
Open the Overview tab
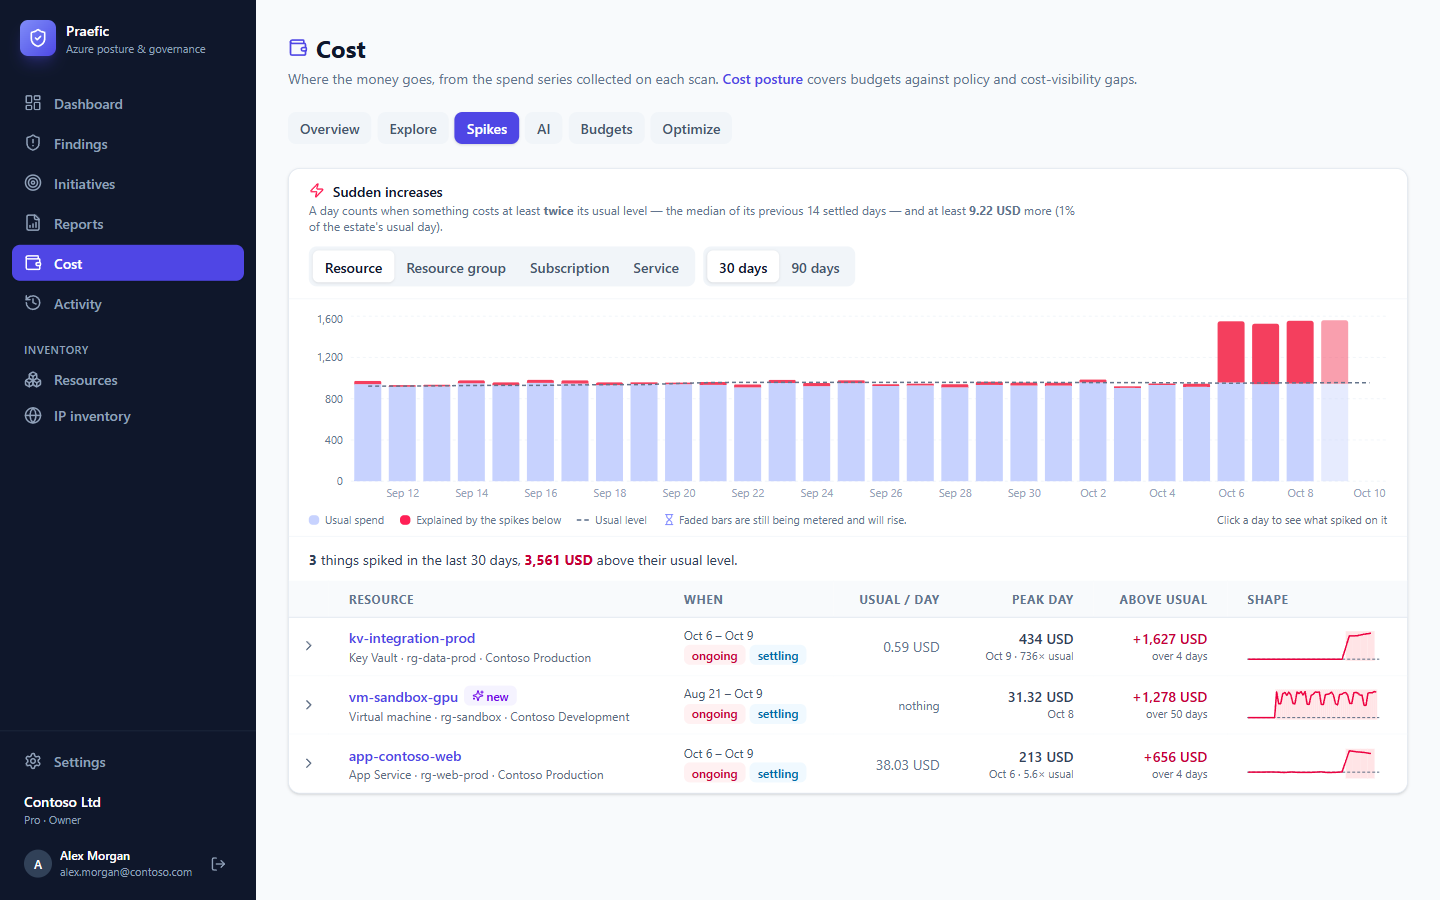tap(330, 129)
